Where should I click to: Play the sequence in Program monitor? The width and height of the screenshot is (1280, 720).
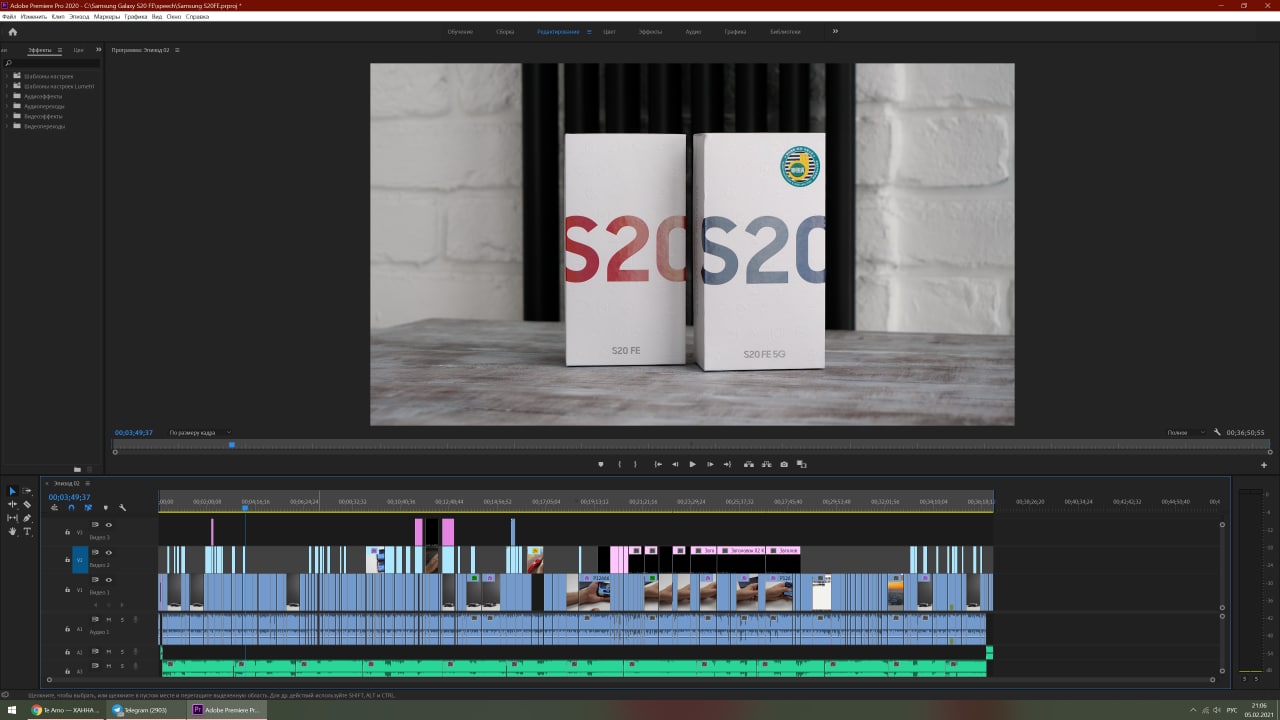(692, 464)
